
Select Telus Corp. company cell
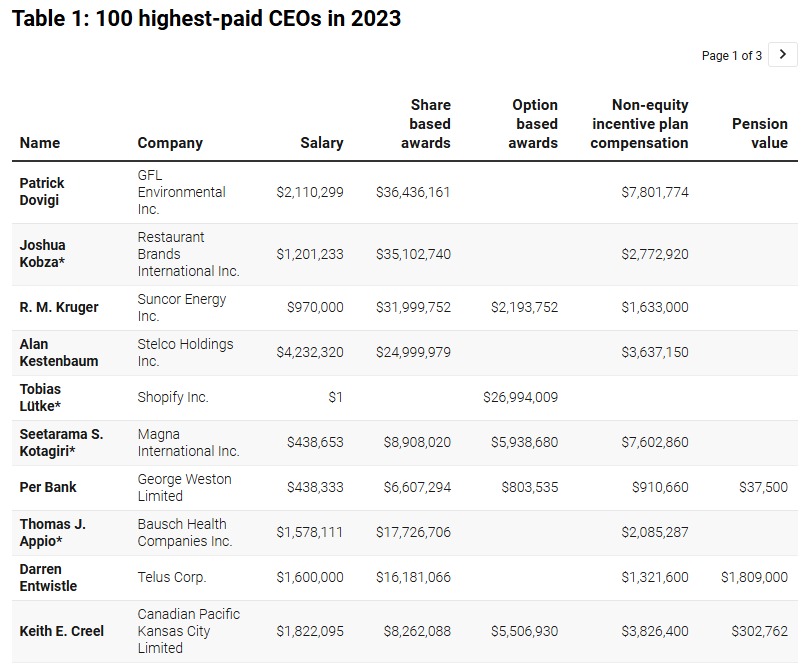coord(172,577)
